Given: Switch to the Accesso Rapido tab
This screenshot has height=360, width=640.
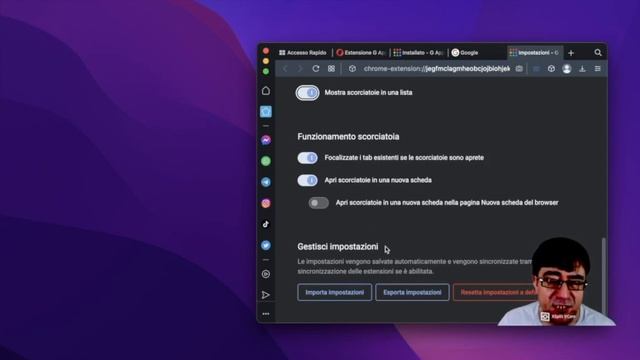Looking at the screenshot, I should 303,53.
